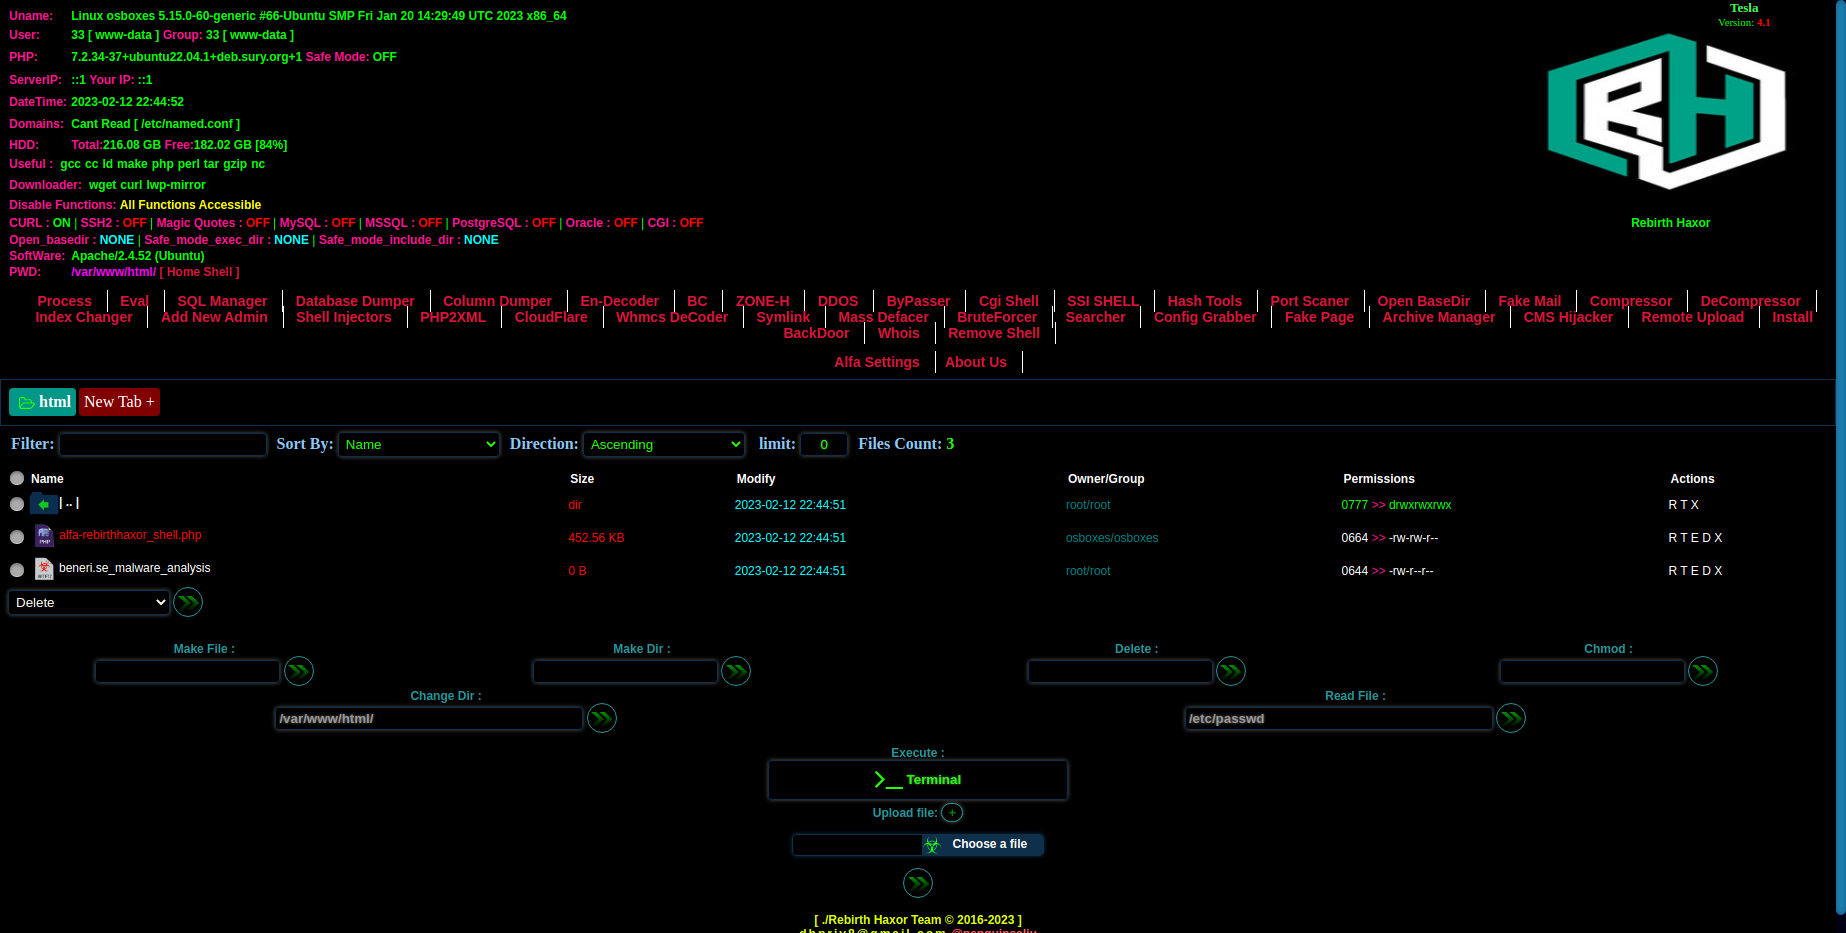
Task: Open the Process menu item
Action: coord(65,301)
